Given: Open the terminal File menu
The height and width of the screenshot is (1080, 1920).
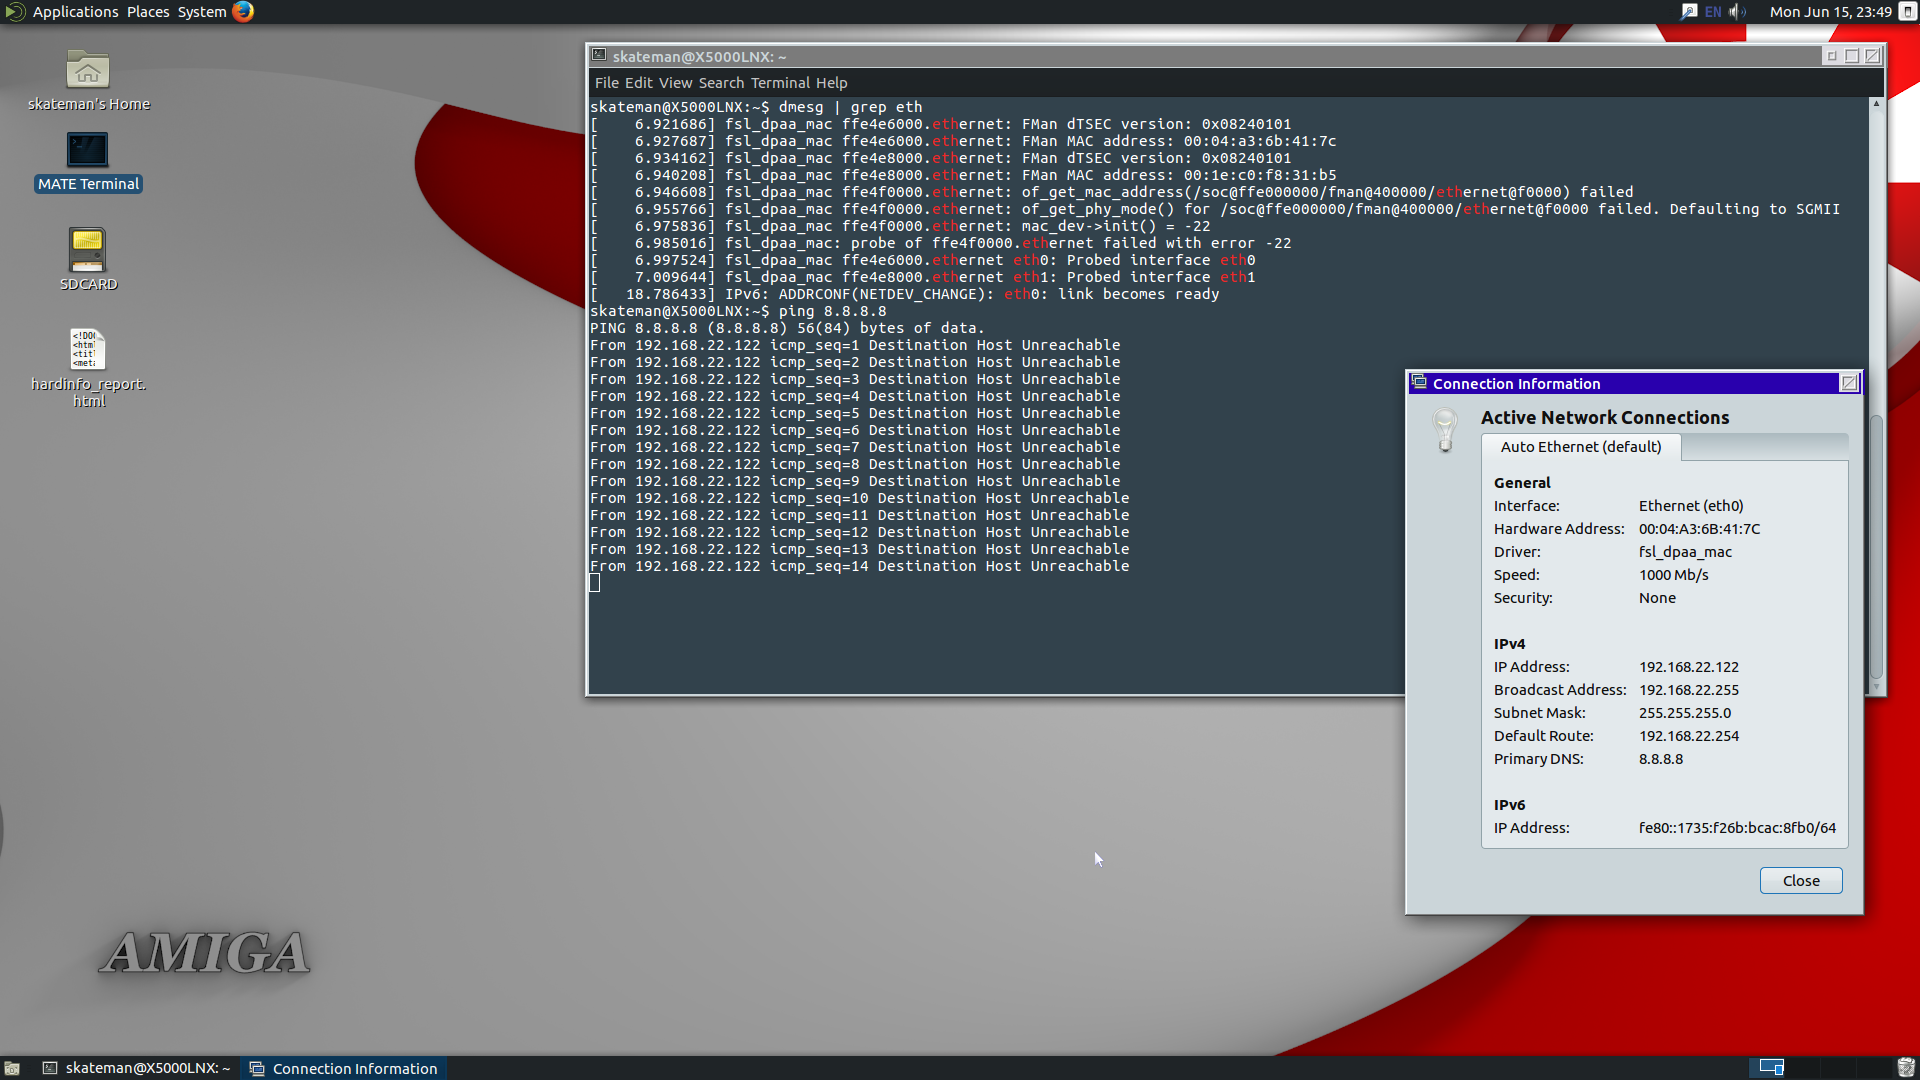Looking at the screenshot, I should (607, 83).
